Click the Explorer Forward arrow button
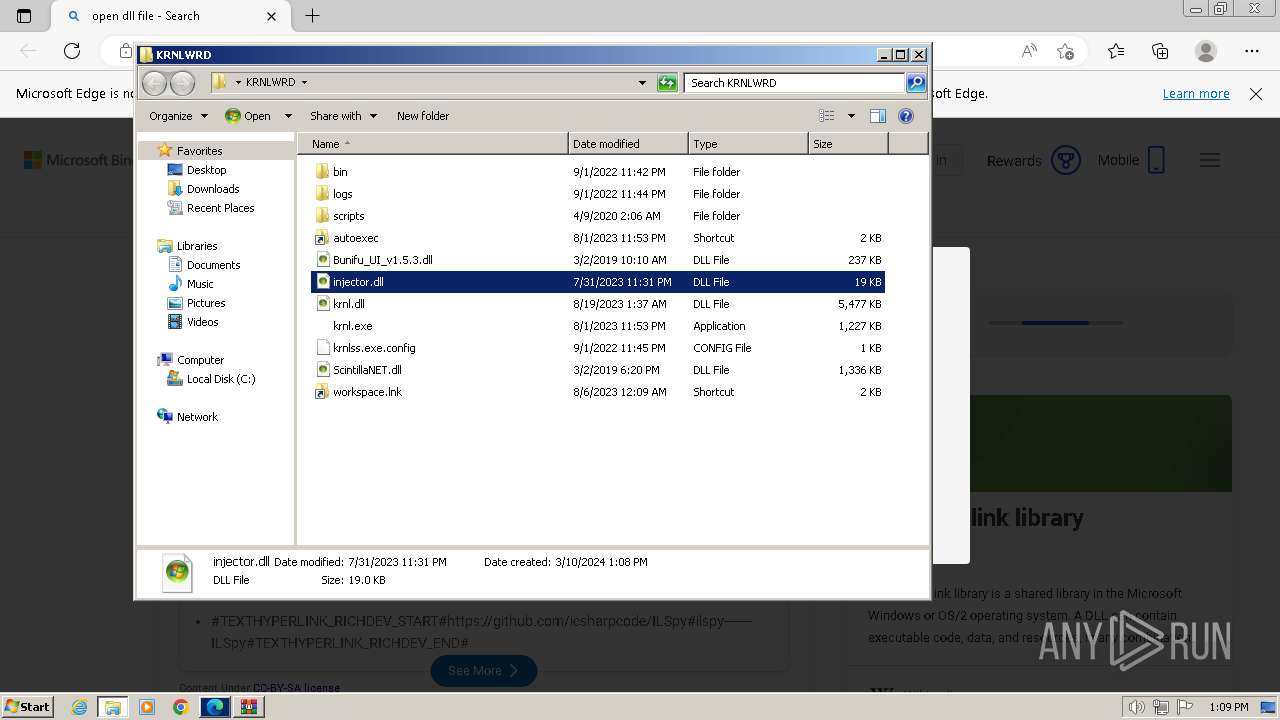 [182, 83]
